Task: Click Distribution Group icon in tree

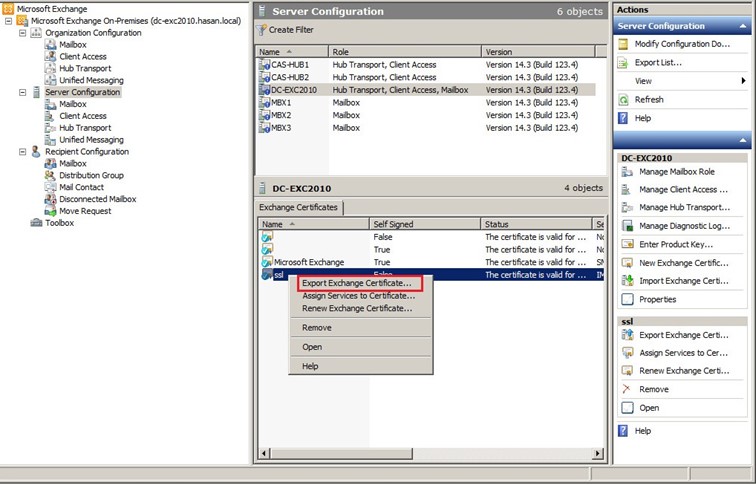Action: (51, 175)
